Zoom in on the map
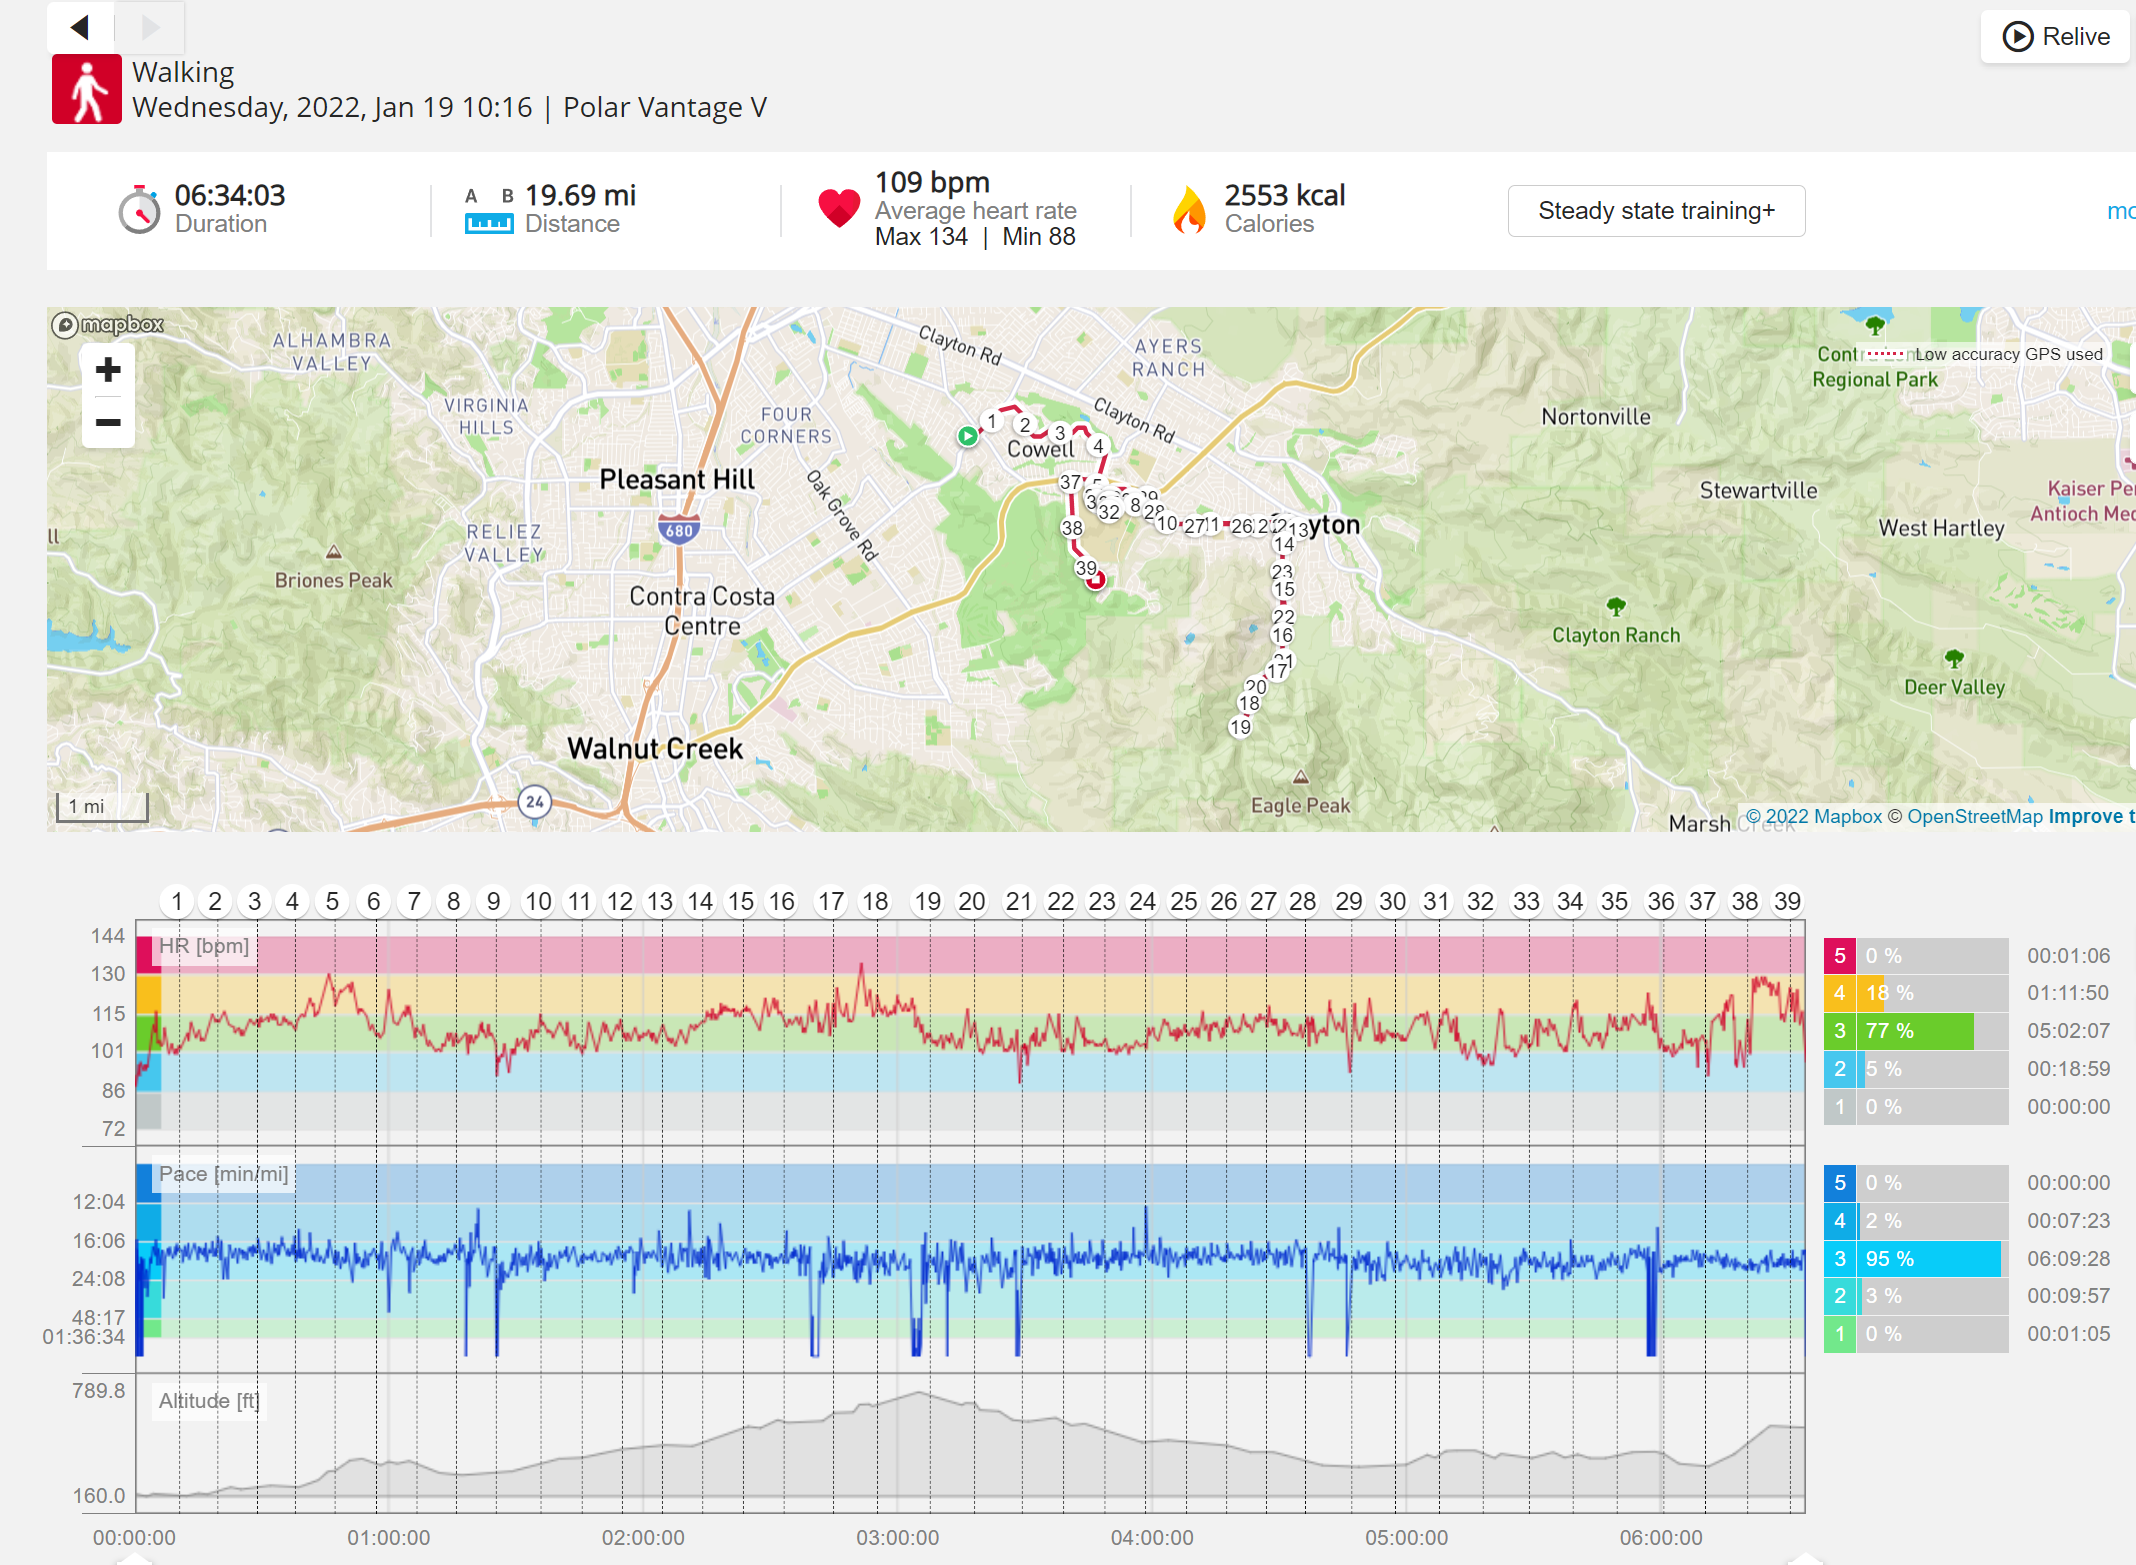Viewport: 2136px width, 1565px height. tap(108, 370)
